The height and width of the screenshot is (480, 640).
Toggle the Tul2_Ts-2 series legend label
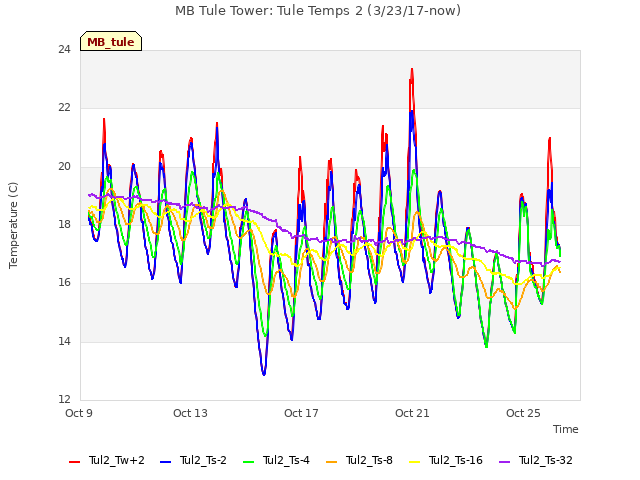[203, 460]
